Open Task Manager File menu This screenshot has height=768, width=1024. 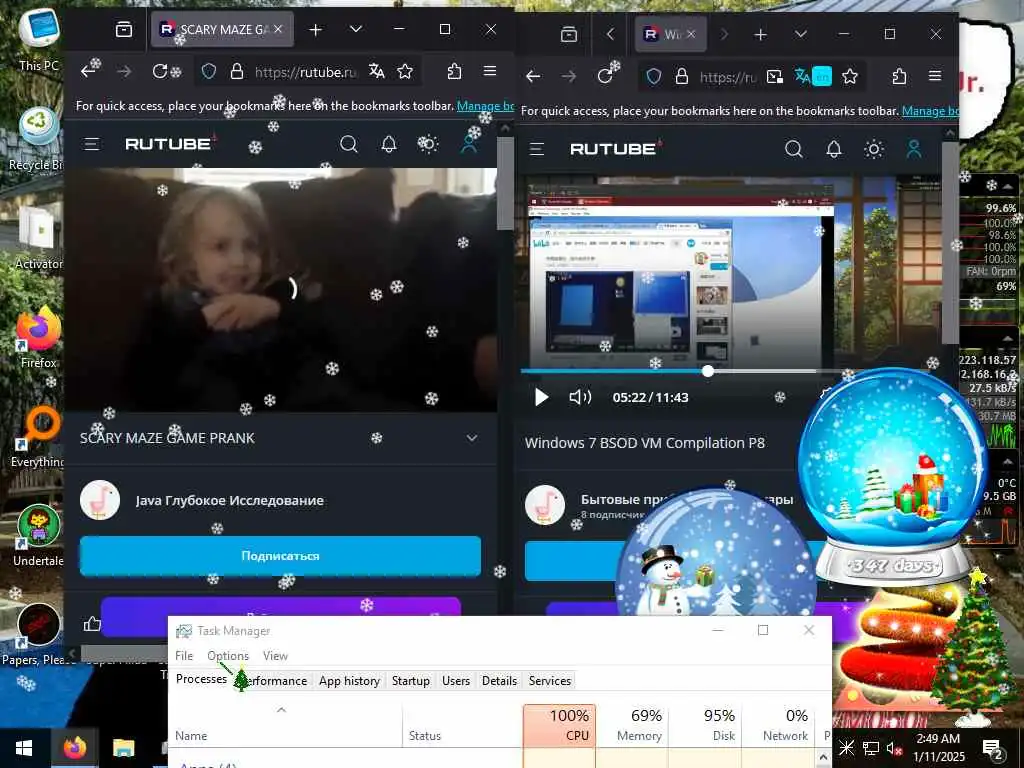[x=184, y=656]
